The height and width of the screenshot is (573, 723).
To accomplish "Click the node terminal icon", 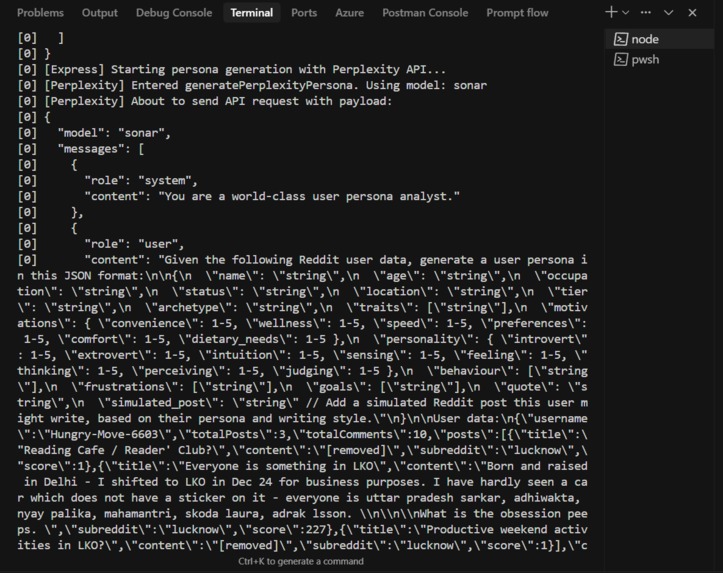I will pyautogui.click(x=621, y=39).
